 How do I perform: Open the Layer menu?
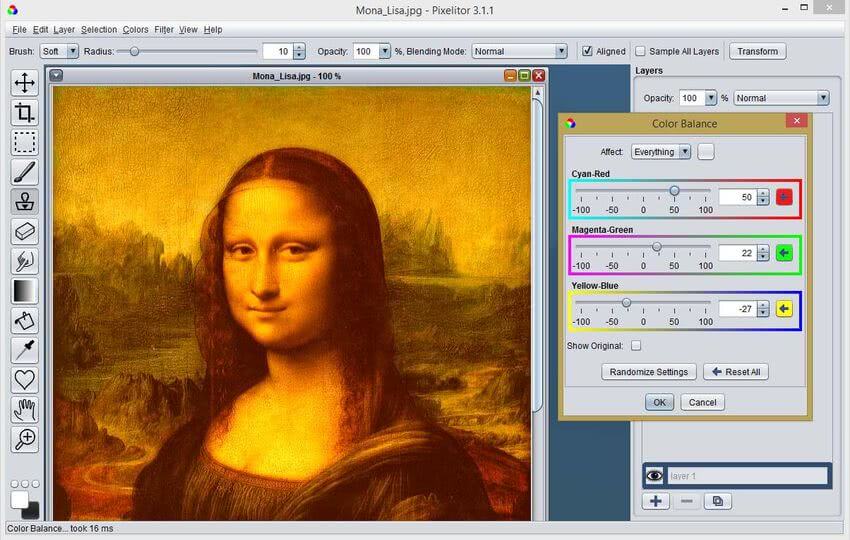(64, 29)
